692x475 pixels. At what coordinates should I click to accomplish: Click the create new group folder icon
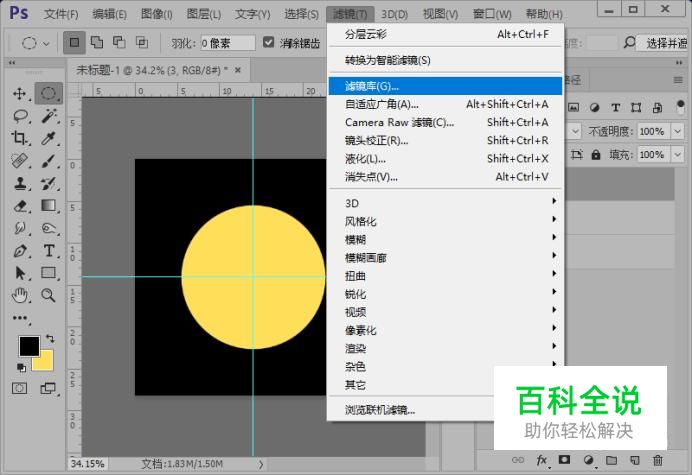pyautogui.click(x=611, y=460)
